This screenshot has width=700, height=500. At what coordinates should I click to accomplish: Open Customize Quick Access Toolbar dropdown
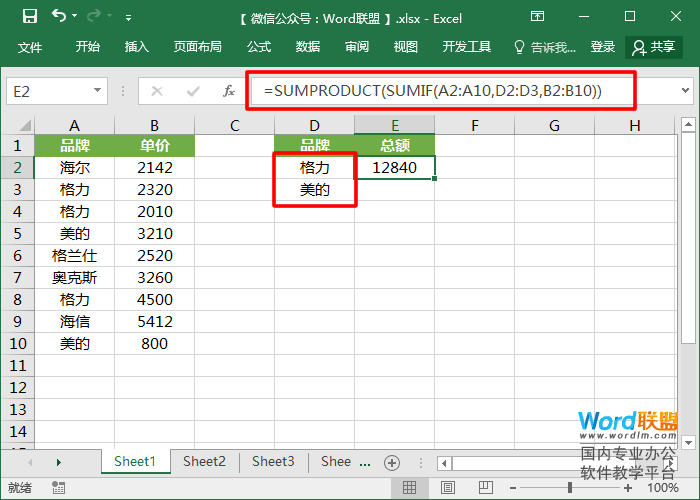pyautogui.click(x=129, y=18)
